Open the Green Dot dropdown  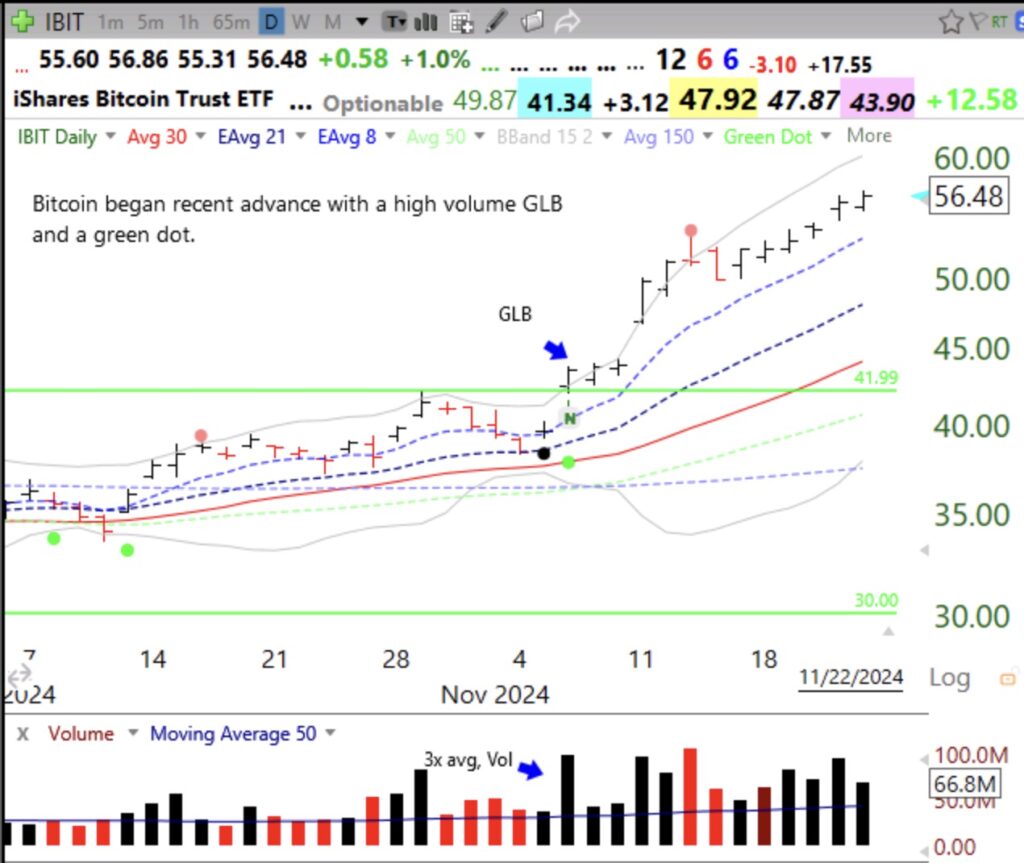coord(826,136)
